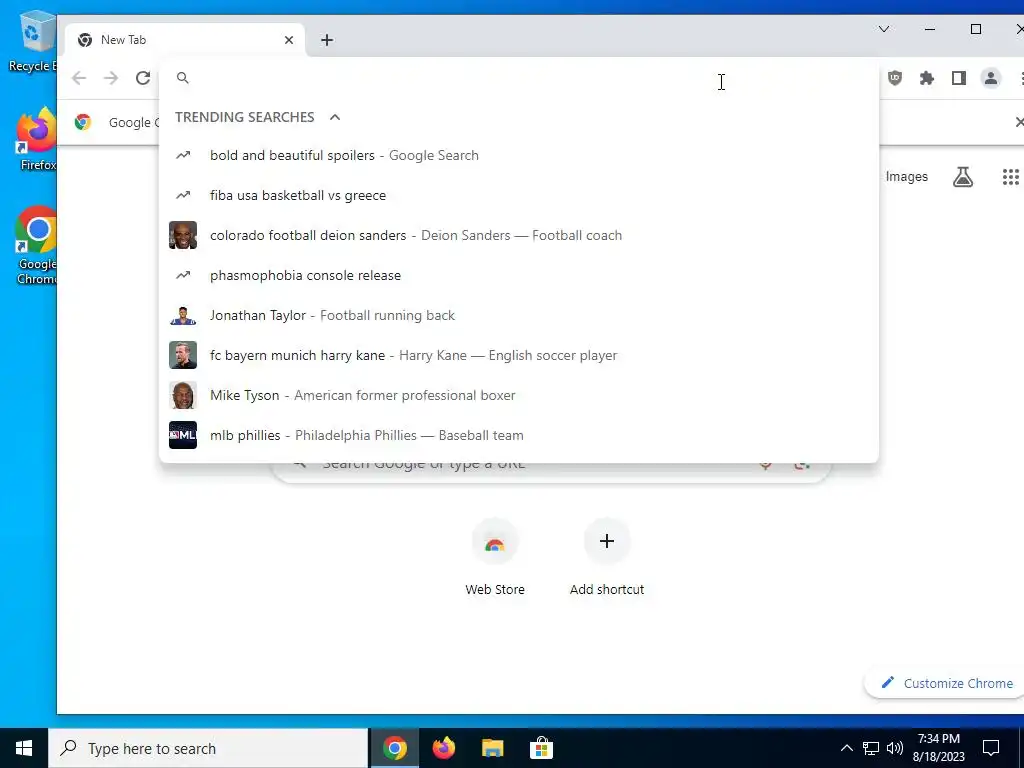This screenshot has width=1024, height=768.
Task: Open the volume speaker tray icon
Action: coord(895,748)
